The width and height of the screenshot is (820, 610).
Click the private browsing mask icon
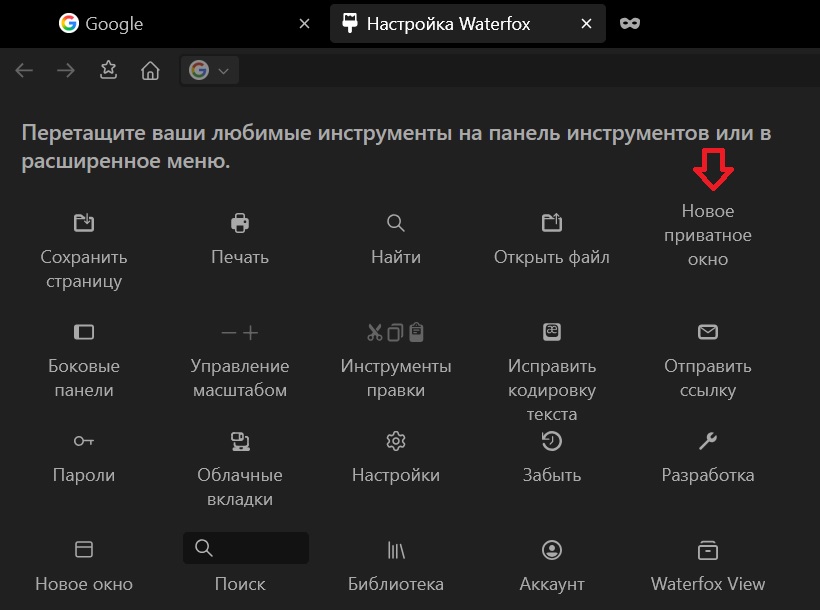click(630, 24)
